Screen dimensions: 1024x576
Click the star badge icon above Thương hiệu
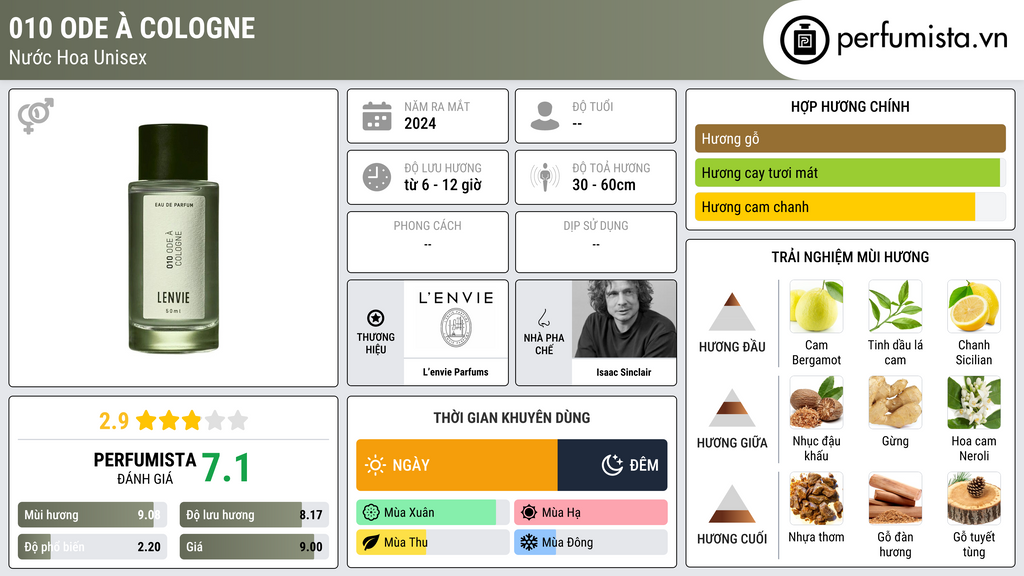click(x=376, y=318)
